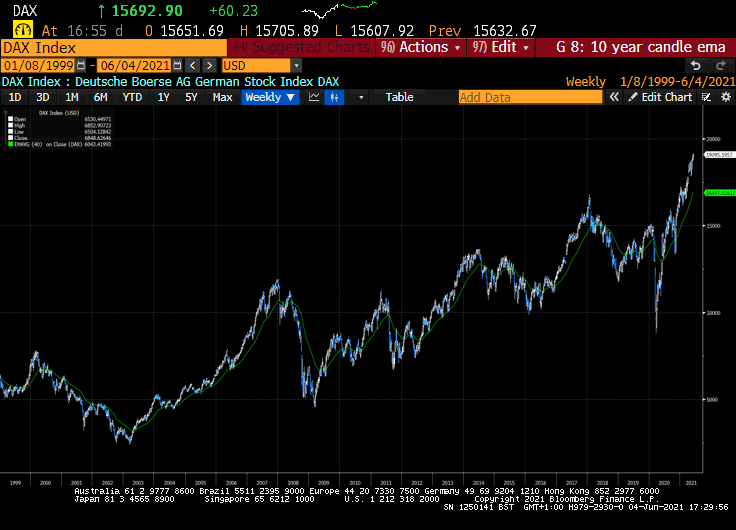This screenshot has width=736, height=530.
Task: Click the end date field 06/04/2021
Action: 135,65
